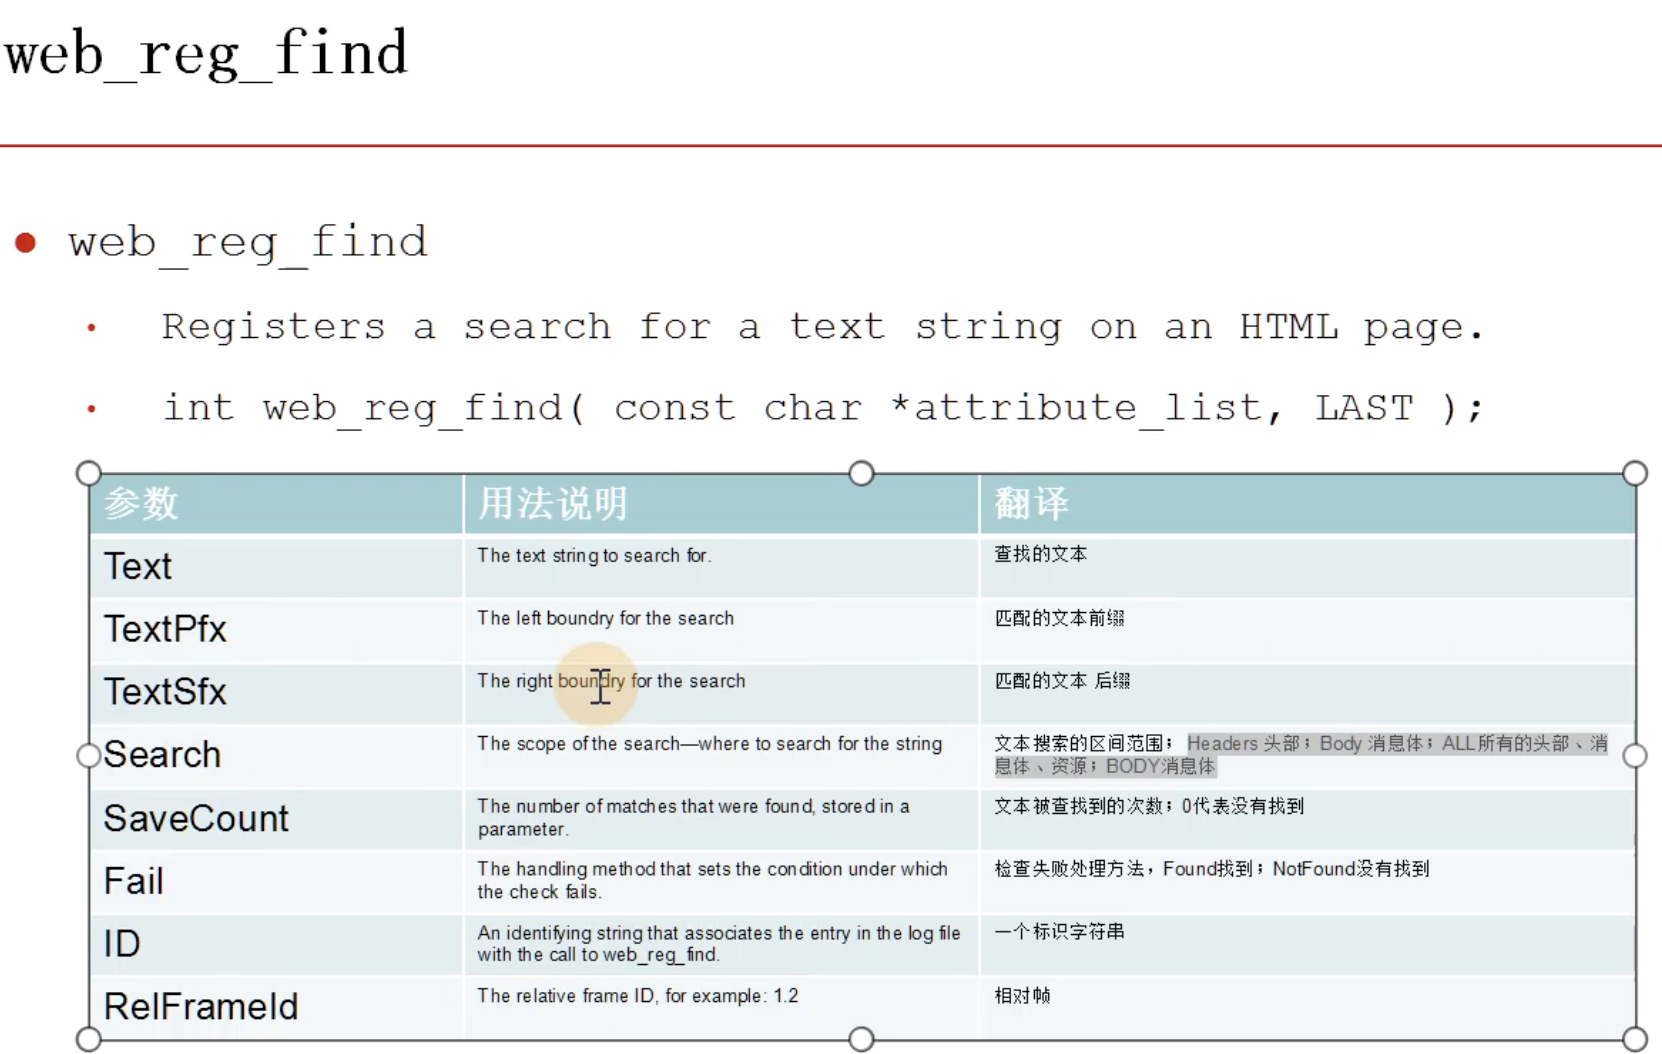
Task: Click 'The right boundry for the search' cell
Action: pyautogui.click(x=721, y=693)
